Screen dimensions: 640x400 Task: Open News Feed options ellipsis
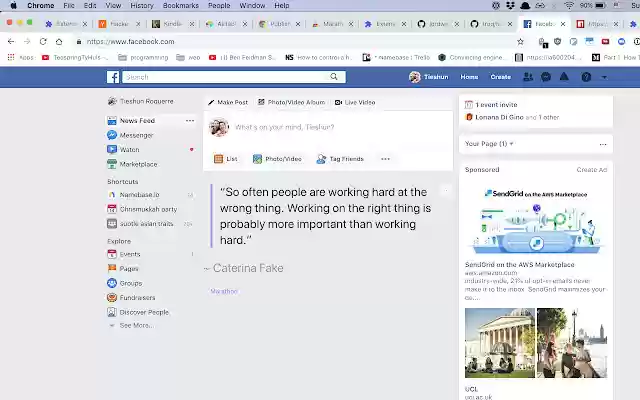tap(190, 120)
